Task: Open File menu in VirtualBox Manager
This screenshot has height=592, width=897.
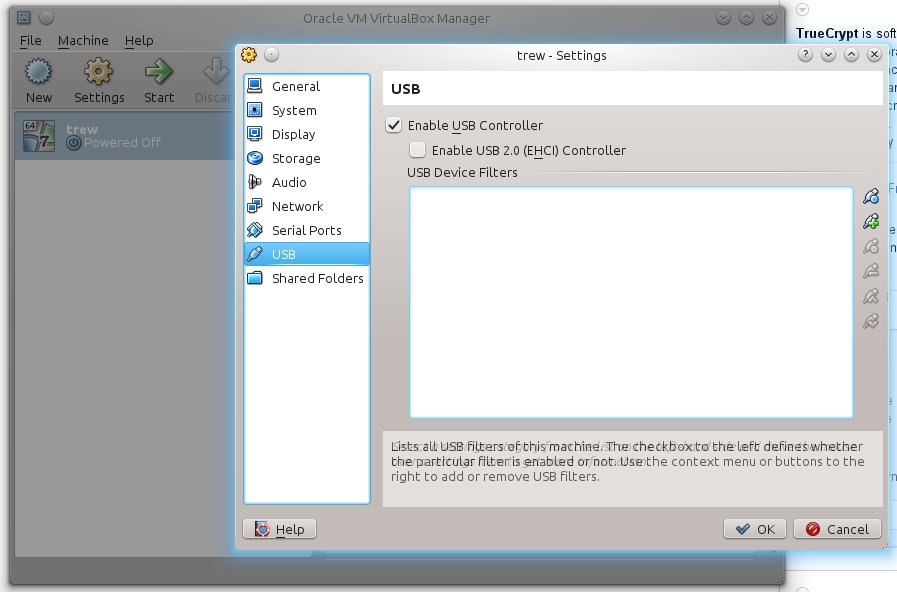Action: (x=30, y=41)
